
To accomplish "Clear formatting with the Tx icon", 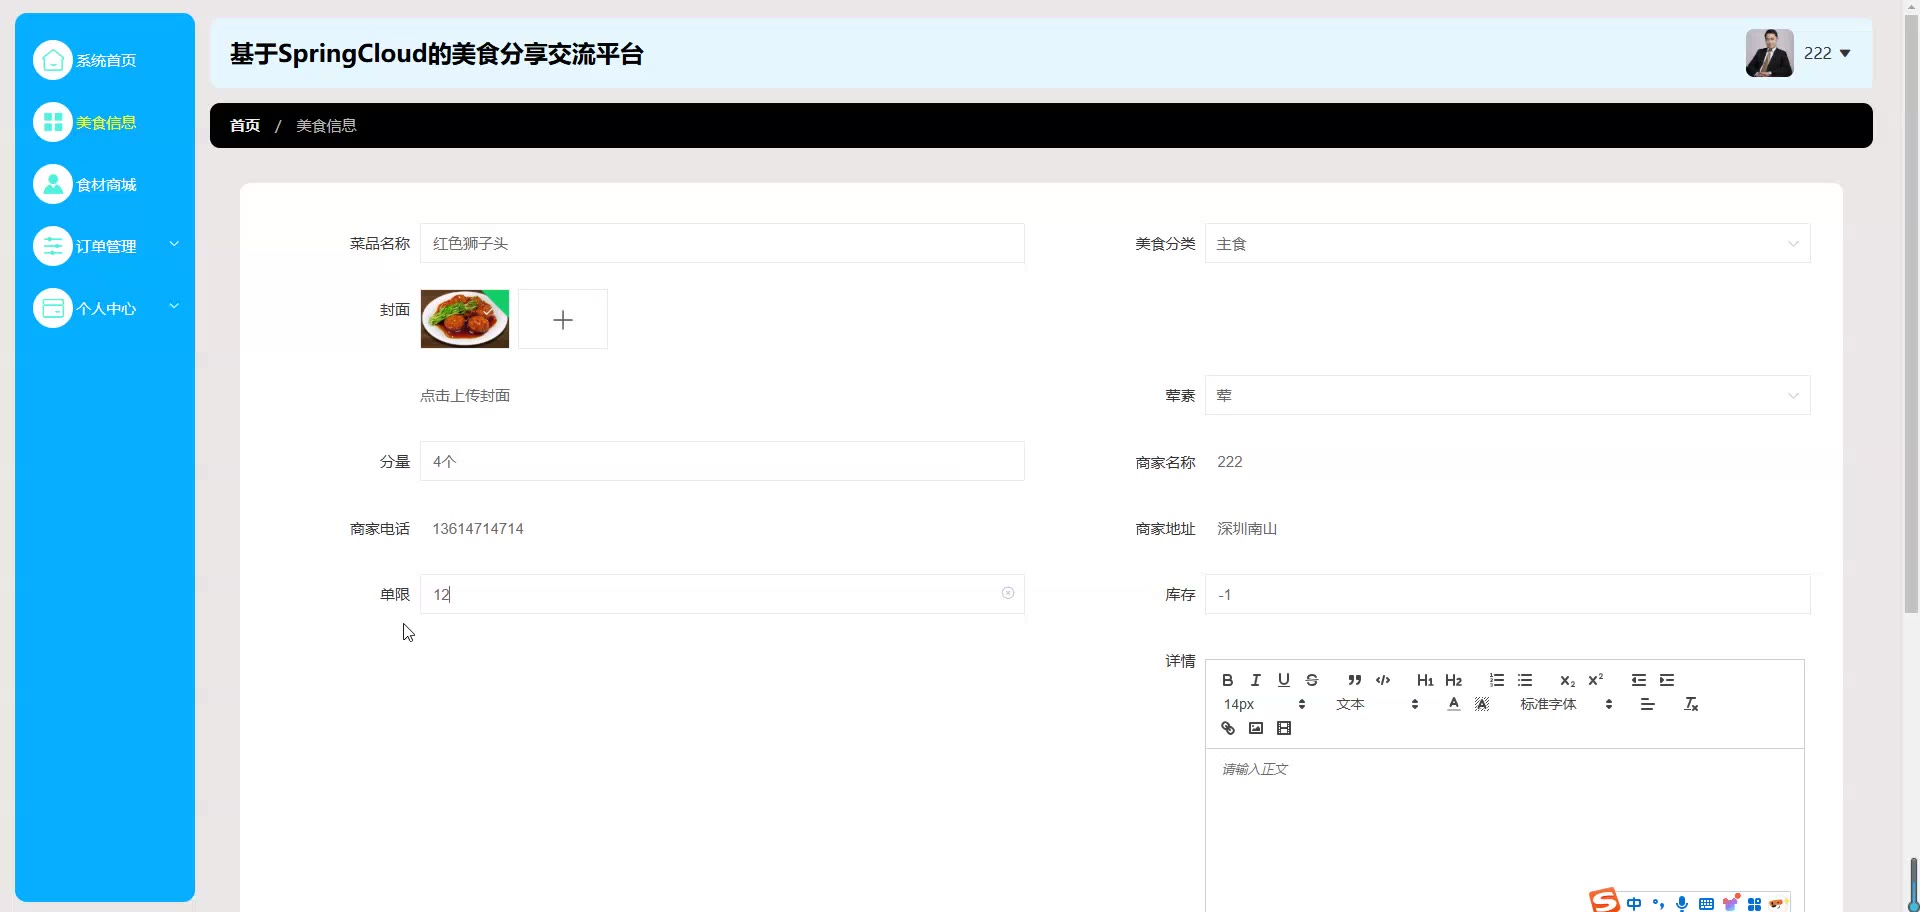I will [1691, 704].
